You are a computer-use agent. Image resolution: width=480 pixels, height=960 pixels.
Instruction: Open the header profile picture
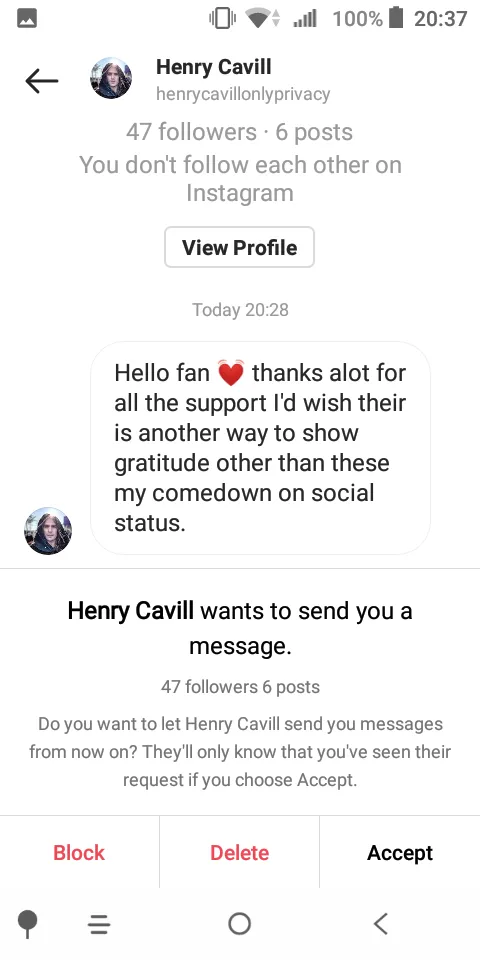(111, 78)
